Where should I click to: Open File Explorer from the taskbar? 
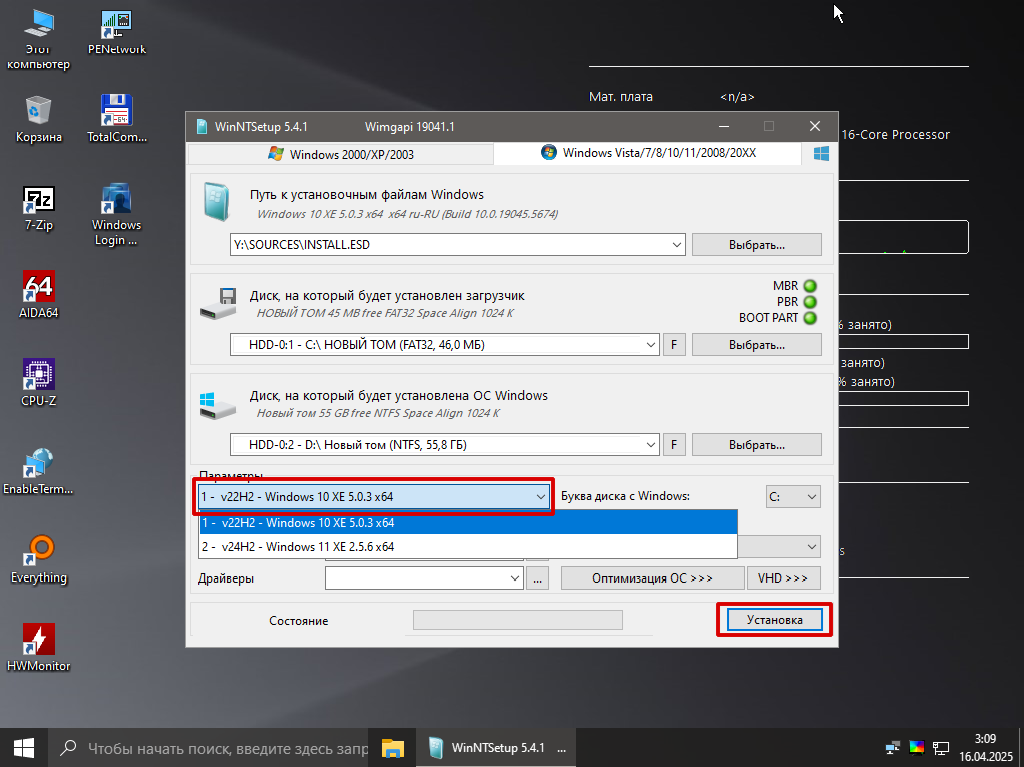coord(392,748)
